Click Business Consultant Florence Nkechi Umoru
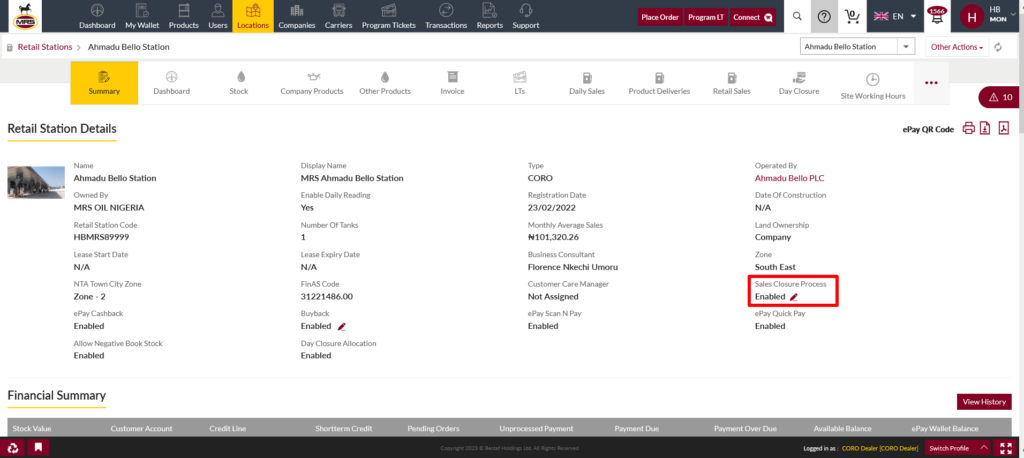The image size is (1024, 458). point(573,267)
